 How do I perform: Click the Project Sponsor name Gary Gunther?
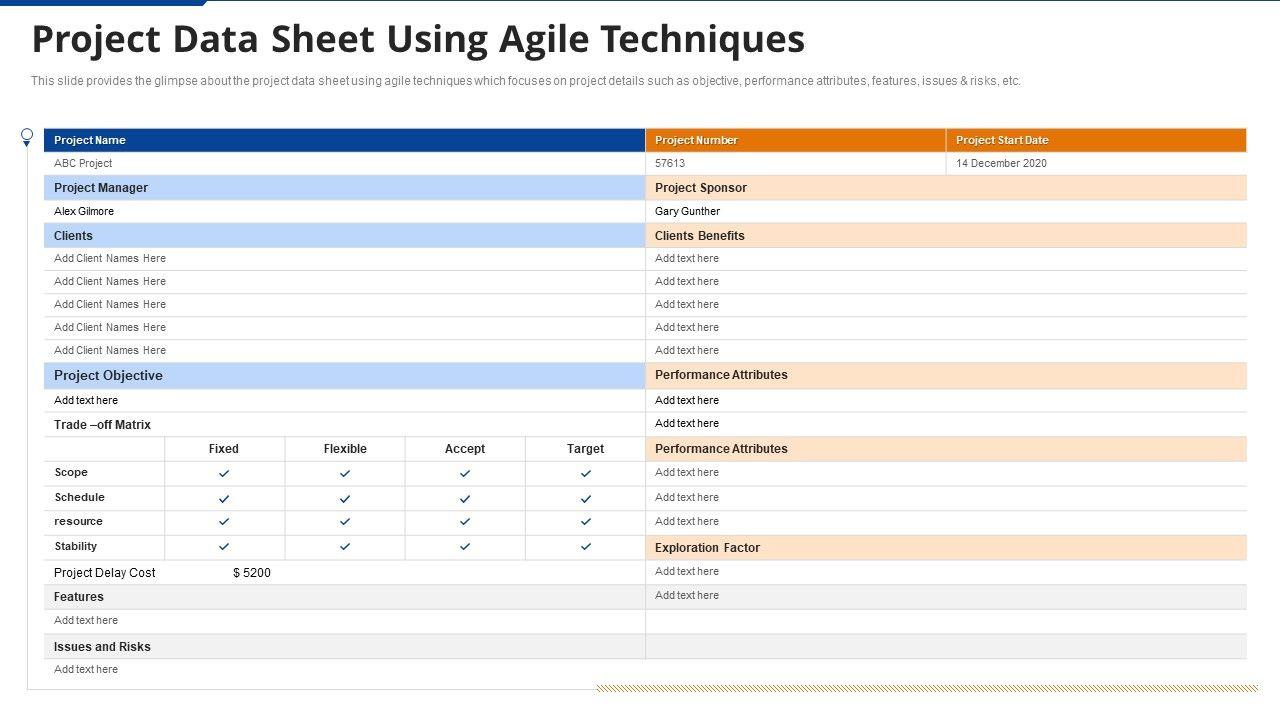coord(687,211)
